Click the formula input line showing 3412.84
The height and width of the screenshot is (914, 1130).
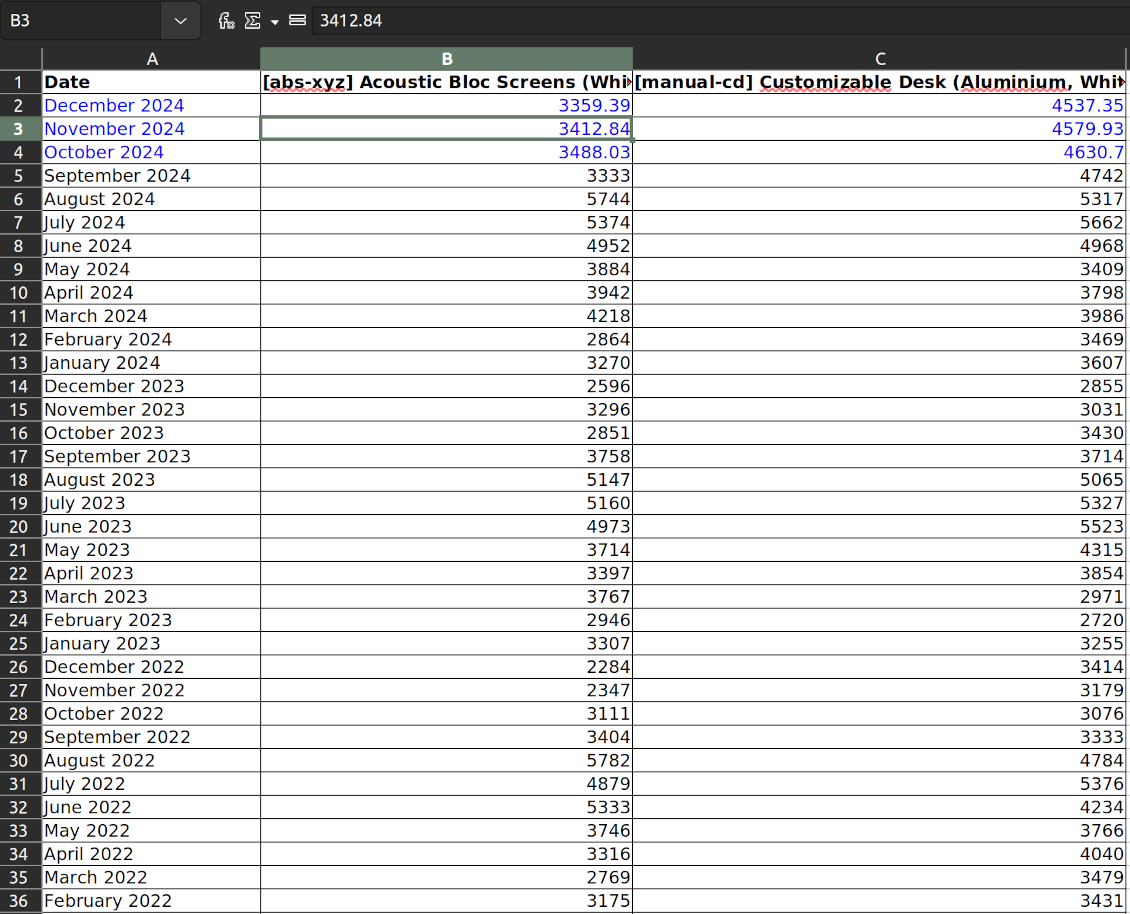[719, 20]
